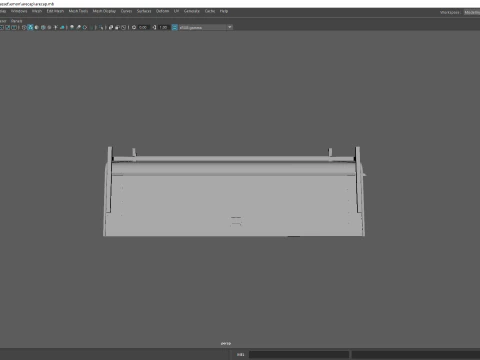The image size is (480, 360).
Task: Toggle motion blur icon
Action: 78,27
